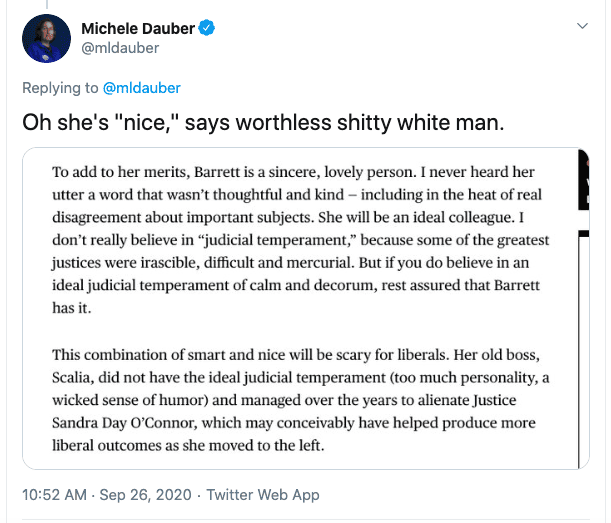This screenshot has width=611, height=523.
Task: Click the "Replying to" label text
Action: click(x=61, y=88)
